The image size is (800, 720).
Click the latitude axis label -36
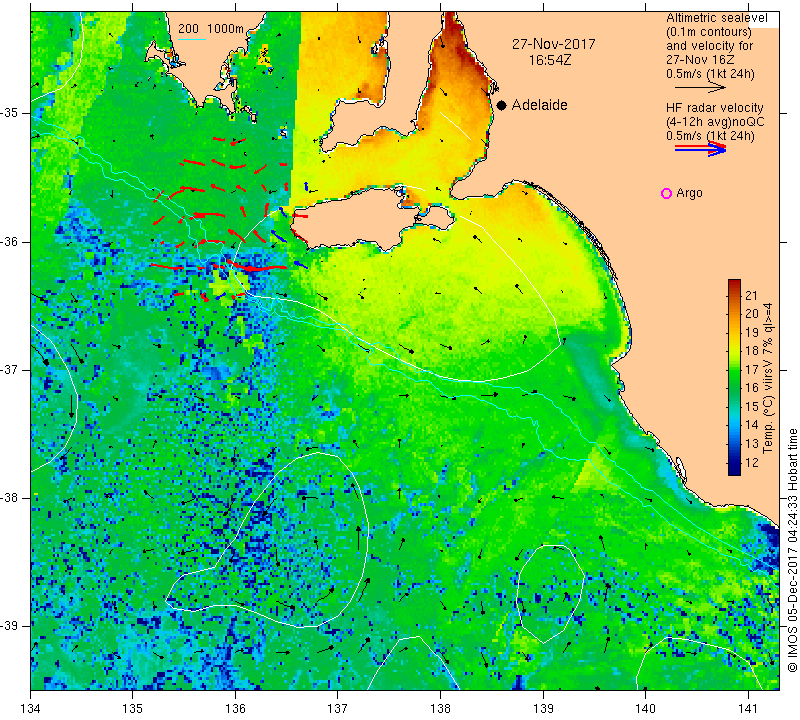tap(11, 241)
